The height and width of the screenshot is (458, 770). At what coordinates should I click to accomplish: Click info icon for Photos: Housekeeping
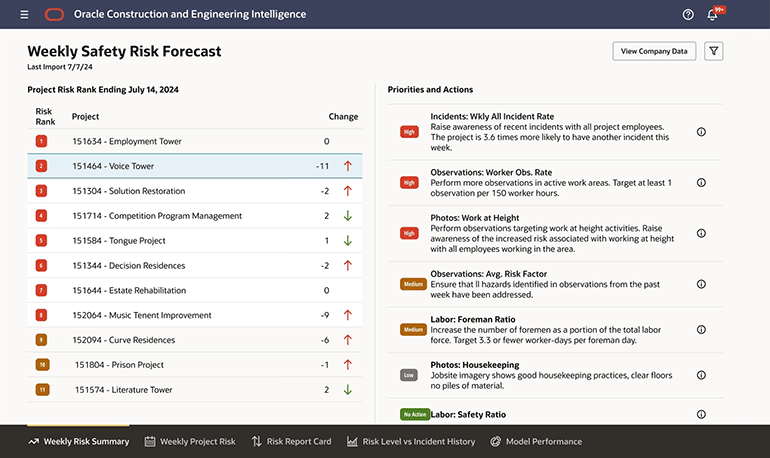tap(701, 375)
